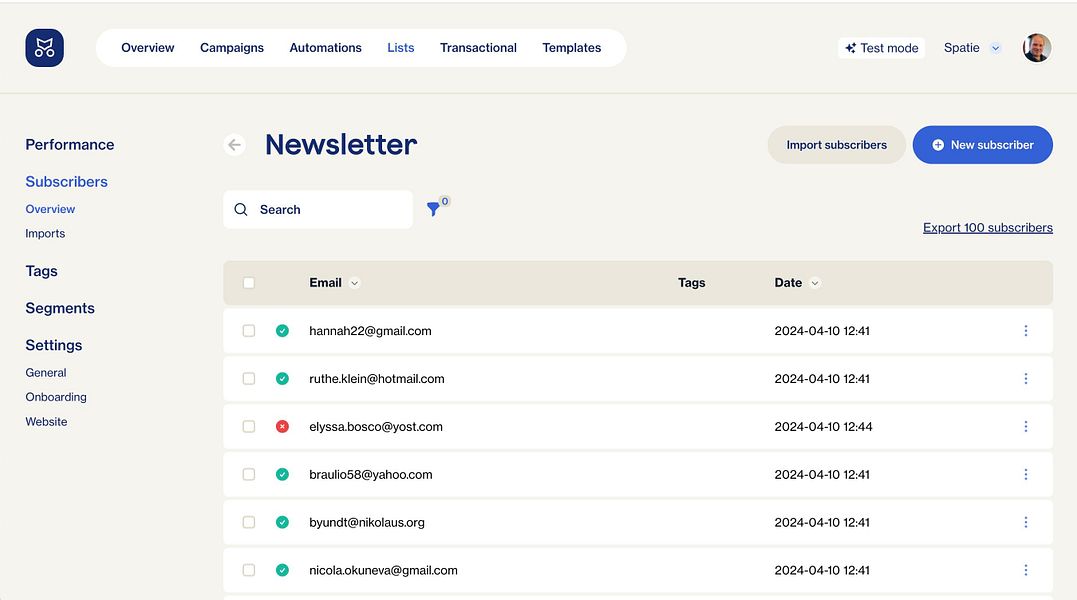The width and height of the screenshot is (1077, 600).
Task: Click the Mailcoach logo icon
Action: click(x=44, y=47)
